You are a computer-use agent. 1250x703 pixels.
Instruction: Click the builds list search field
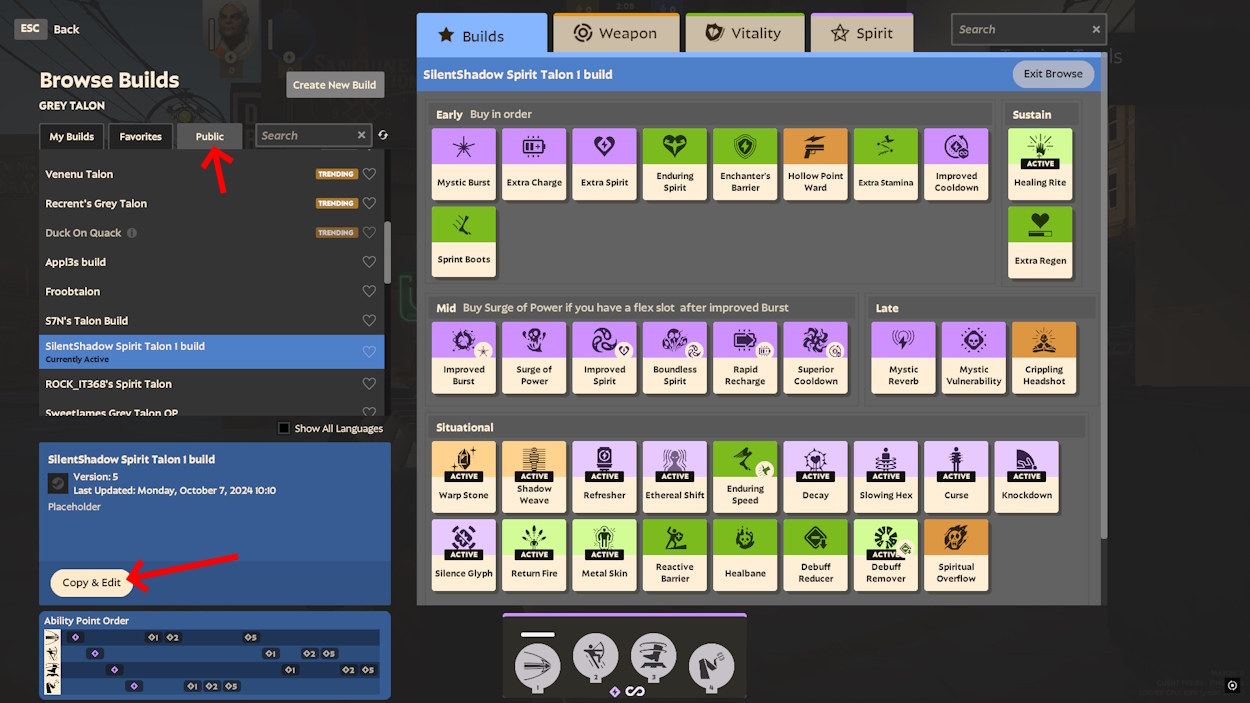(305, 136)
